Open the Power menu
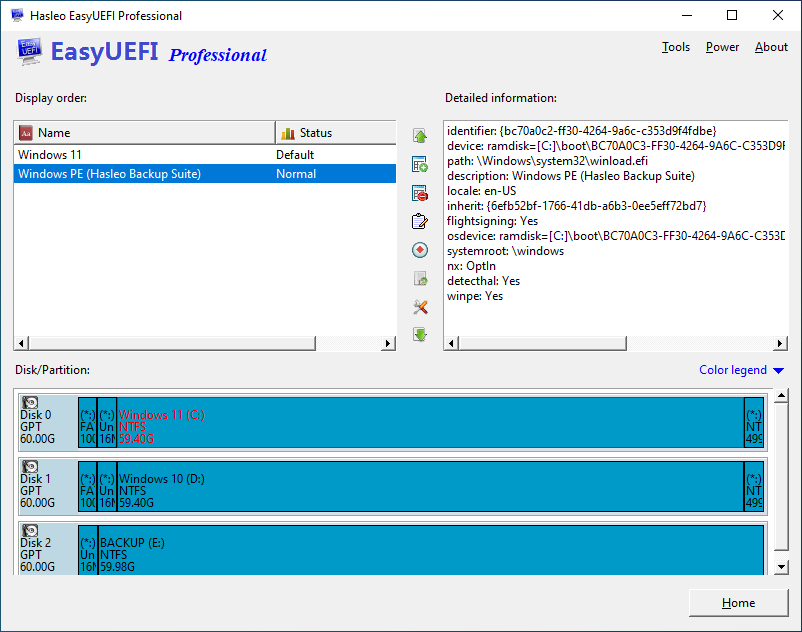Image resolution: width=802 pixels, height=632 pixels. click(722, 47)
